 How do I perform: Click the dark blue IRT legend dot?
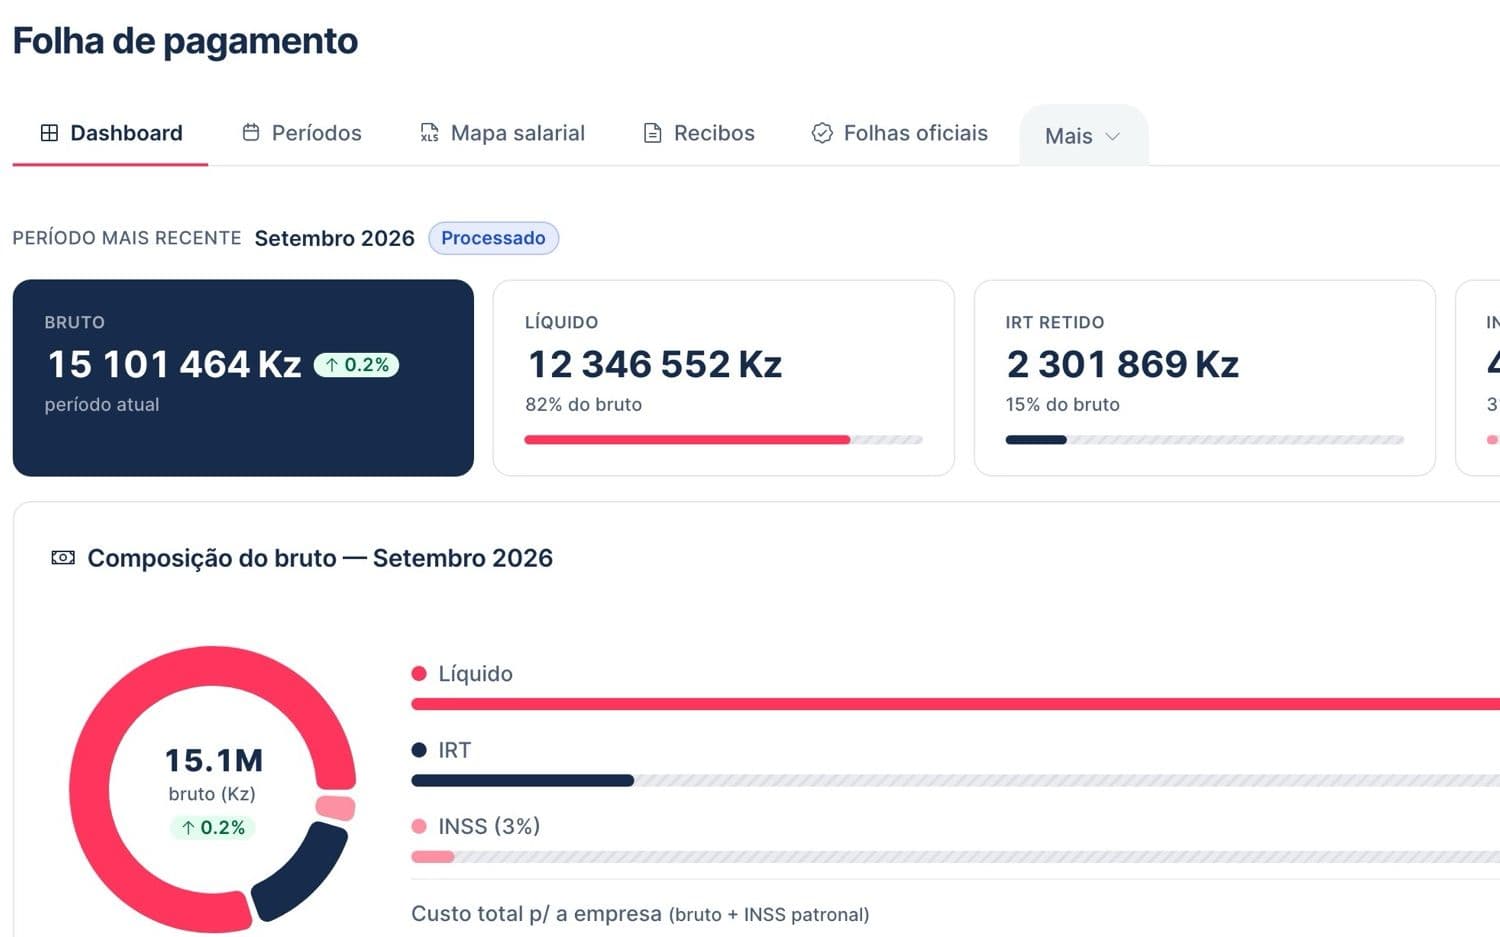click(419, 750)
